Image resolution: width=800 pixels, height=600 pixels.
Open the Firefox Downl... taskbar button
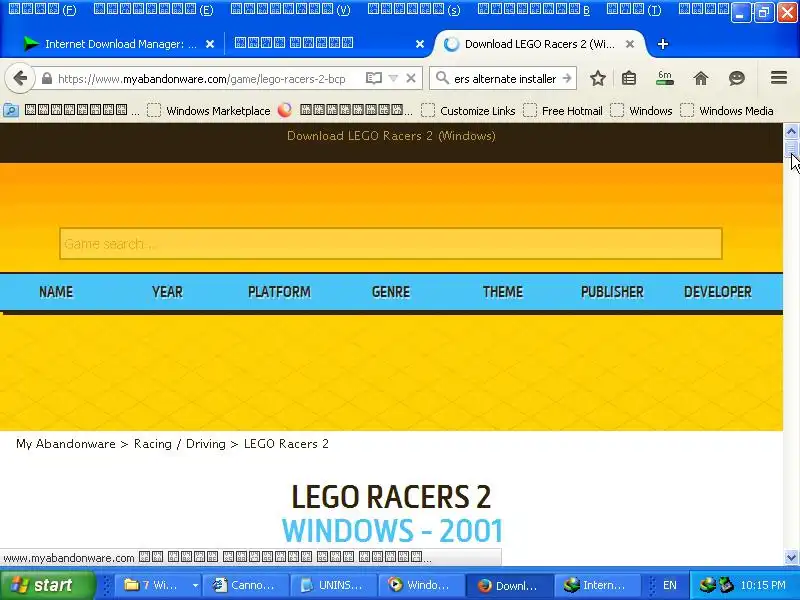[x=509, y=585]
